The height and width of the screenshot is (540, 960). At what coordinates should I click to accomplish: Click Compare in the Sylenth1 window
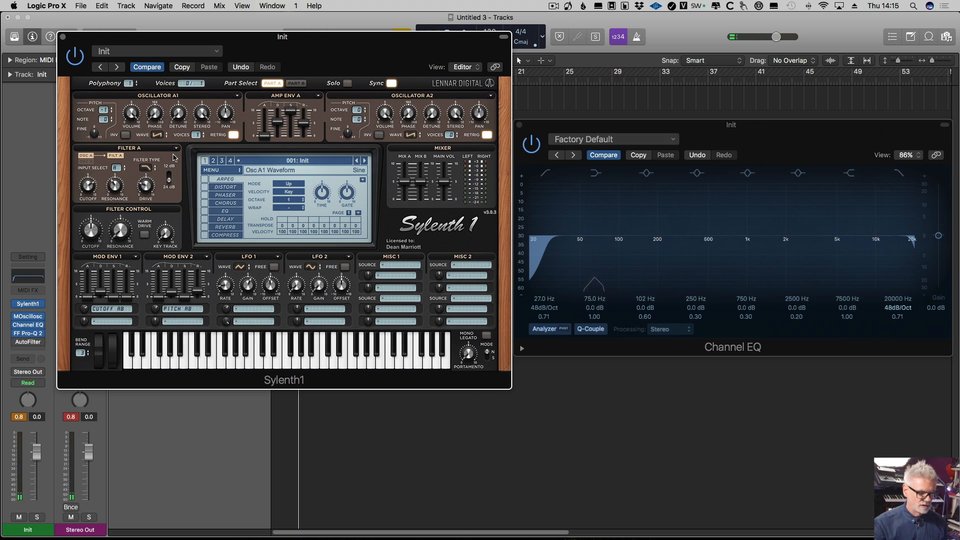click(x=147, y=67)
